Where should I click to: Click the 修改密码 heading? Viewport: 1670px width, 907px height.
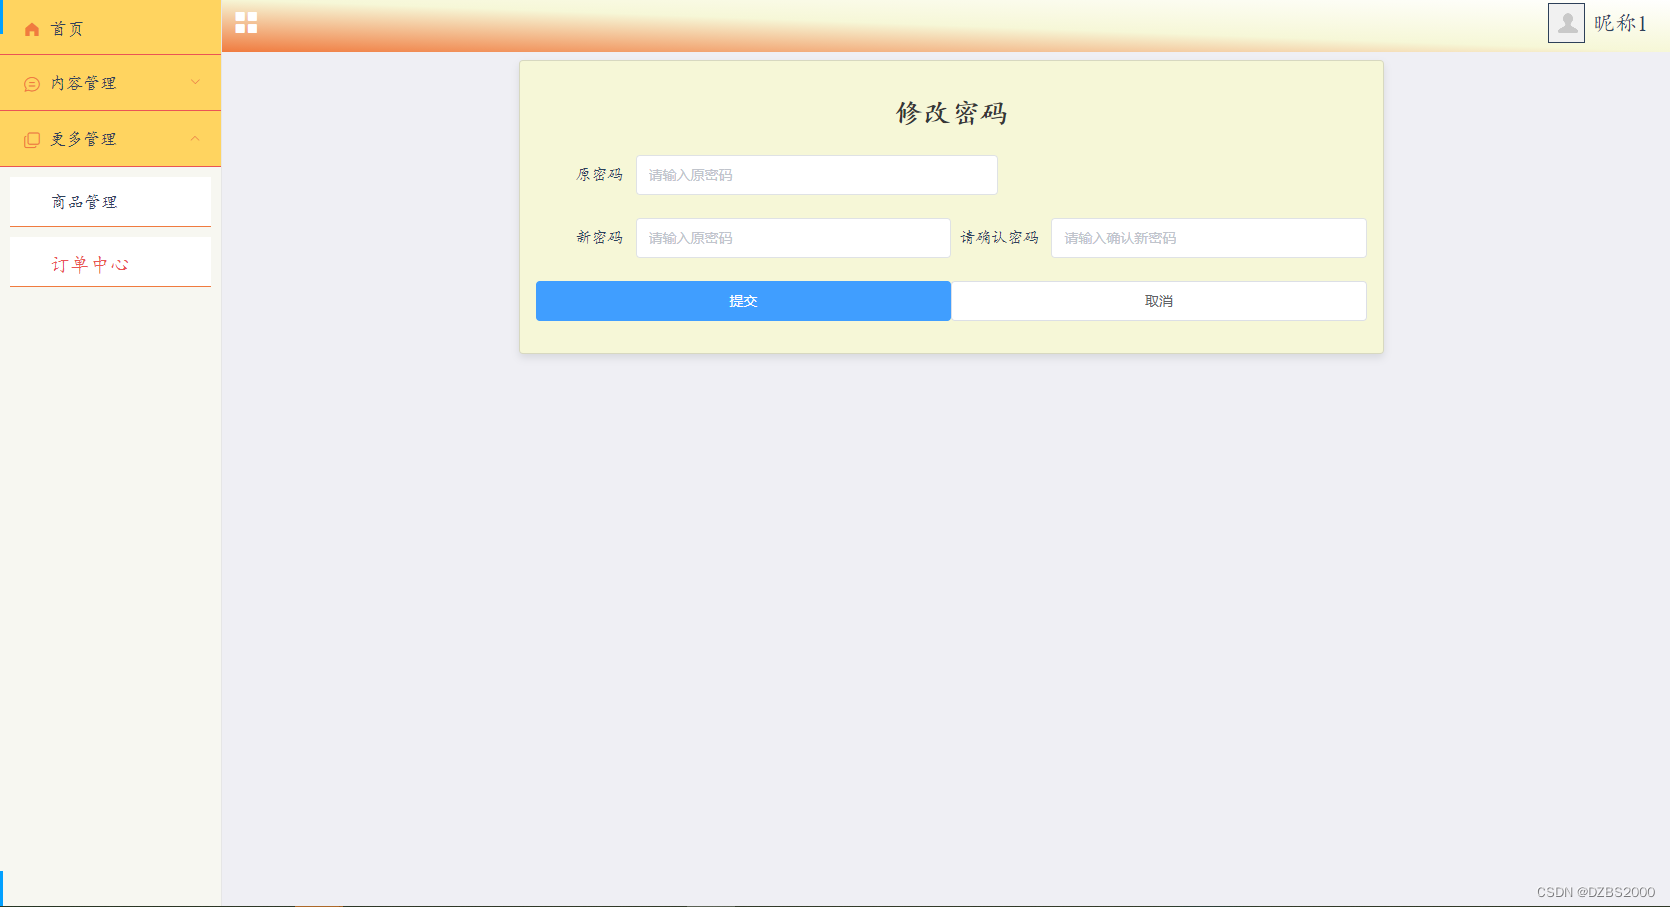click(951, 113)
